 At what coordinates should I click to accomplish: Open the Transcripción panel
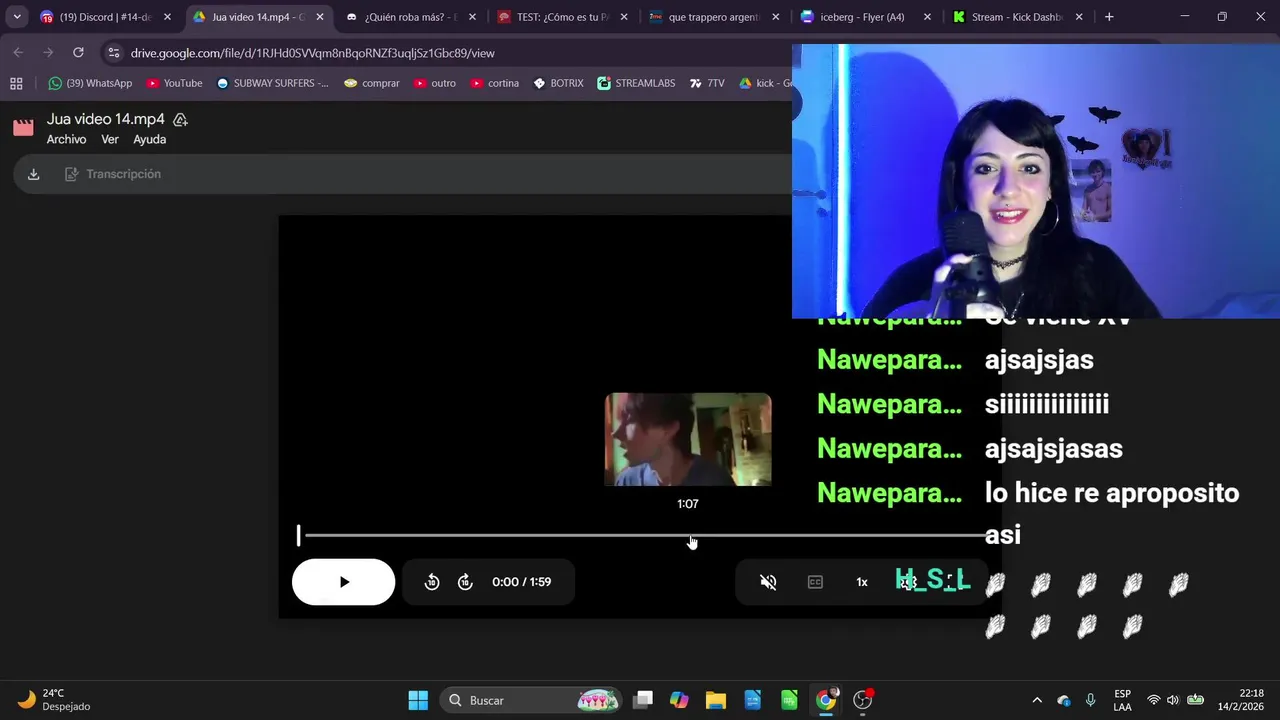[x=113, y=174]
